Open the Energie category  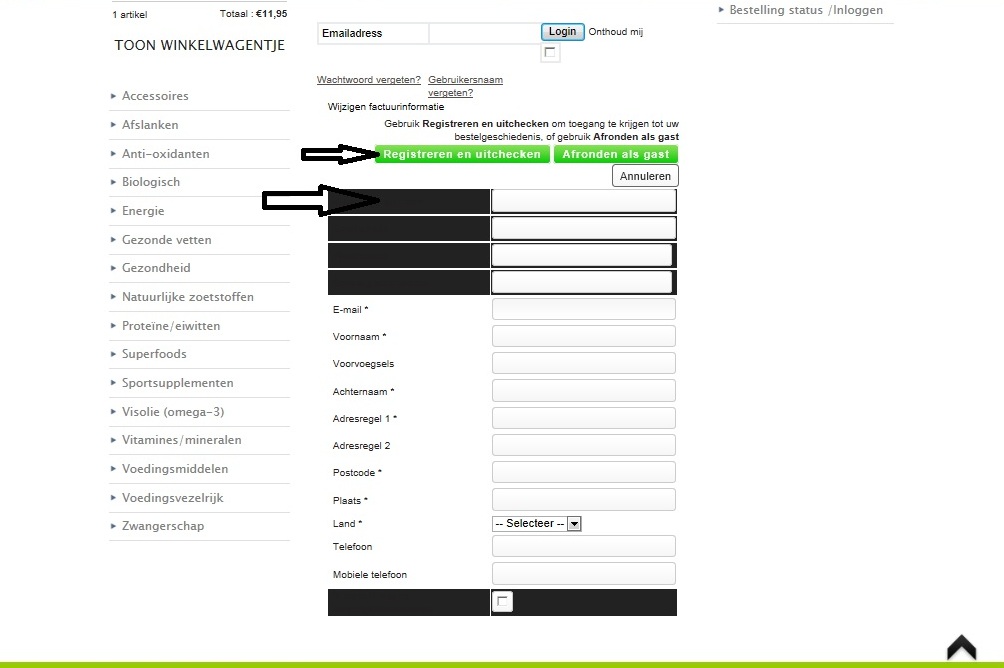143,211
